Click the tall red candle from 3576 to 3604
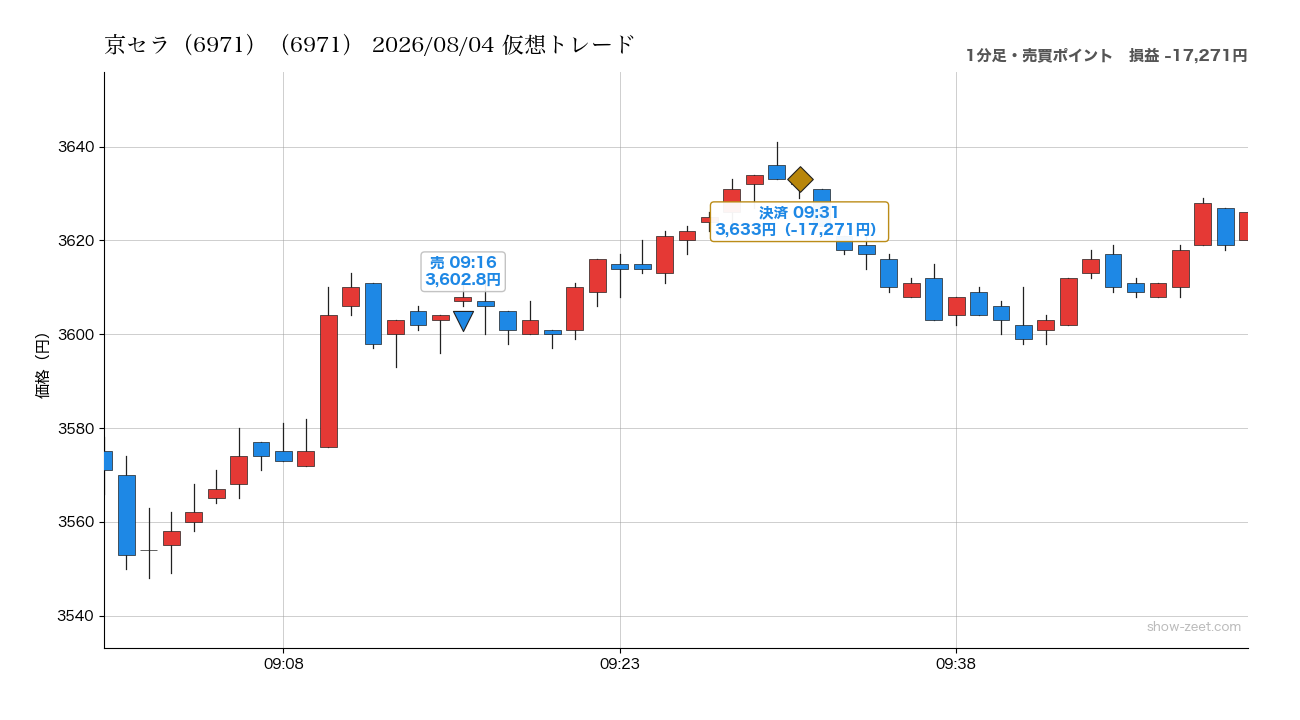Screen dimensions: 1300x720 (x=329, y=381)
